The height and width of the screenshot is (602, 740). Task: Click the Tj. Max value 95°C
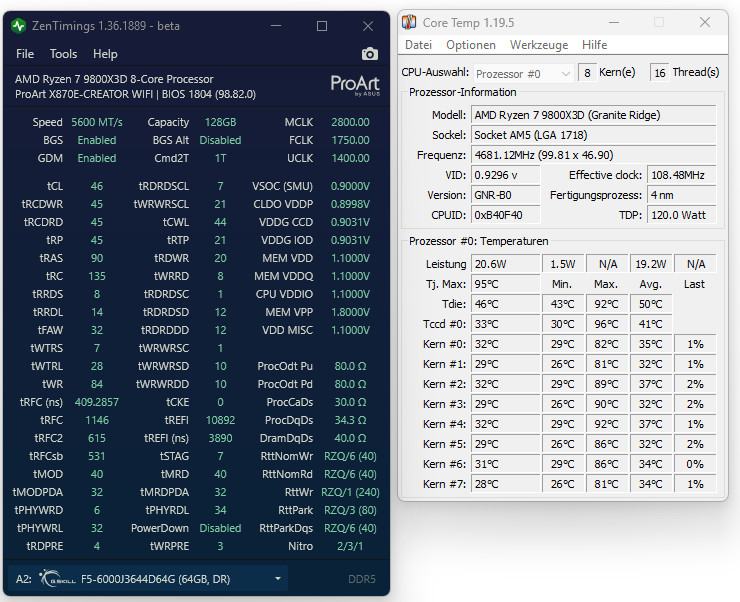pos(505,284)
